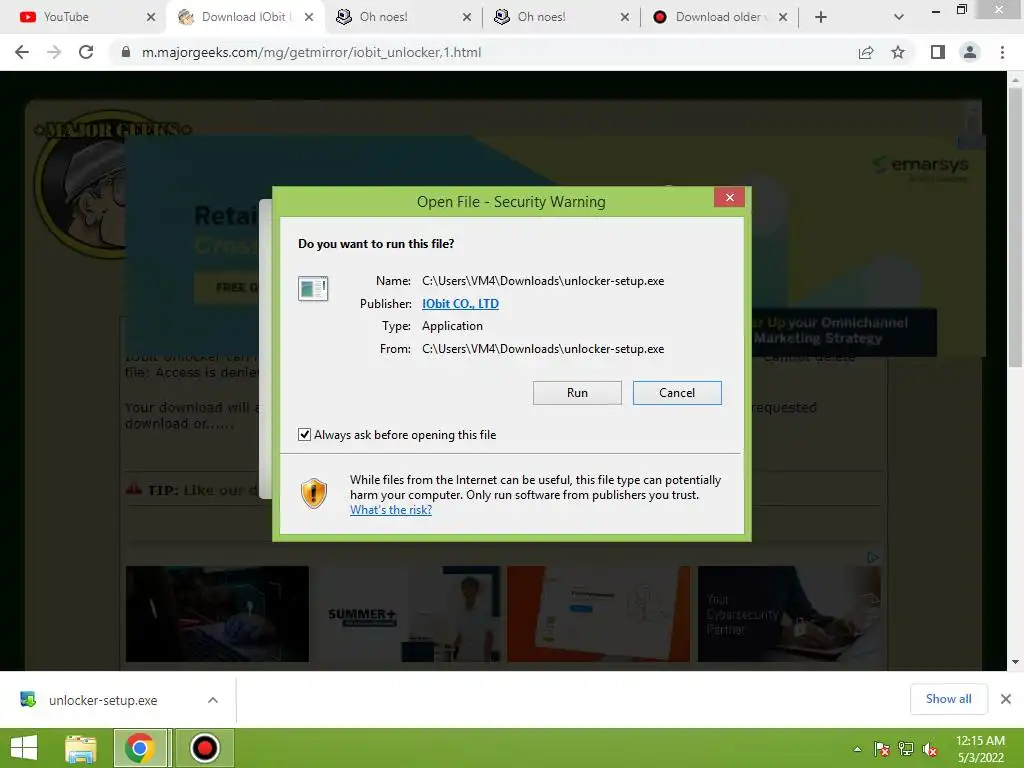Share this page icon in address bar

tap(866, 52)
